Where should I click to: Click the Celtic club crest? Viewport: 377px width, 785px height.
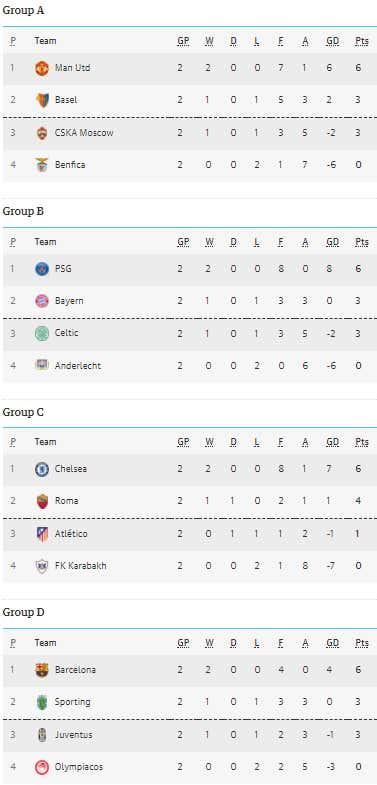pos(42,333)
